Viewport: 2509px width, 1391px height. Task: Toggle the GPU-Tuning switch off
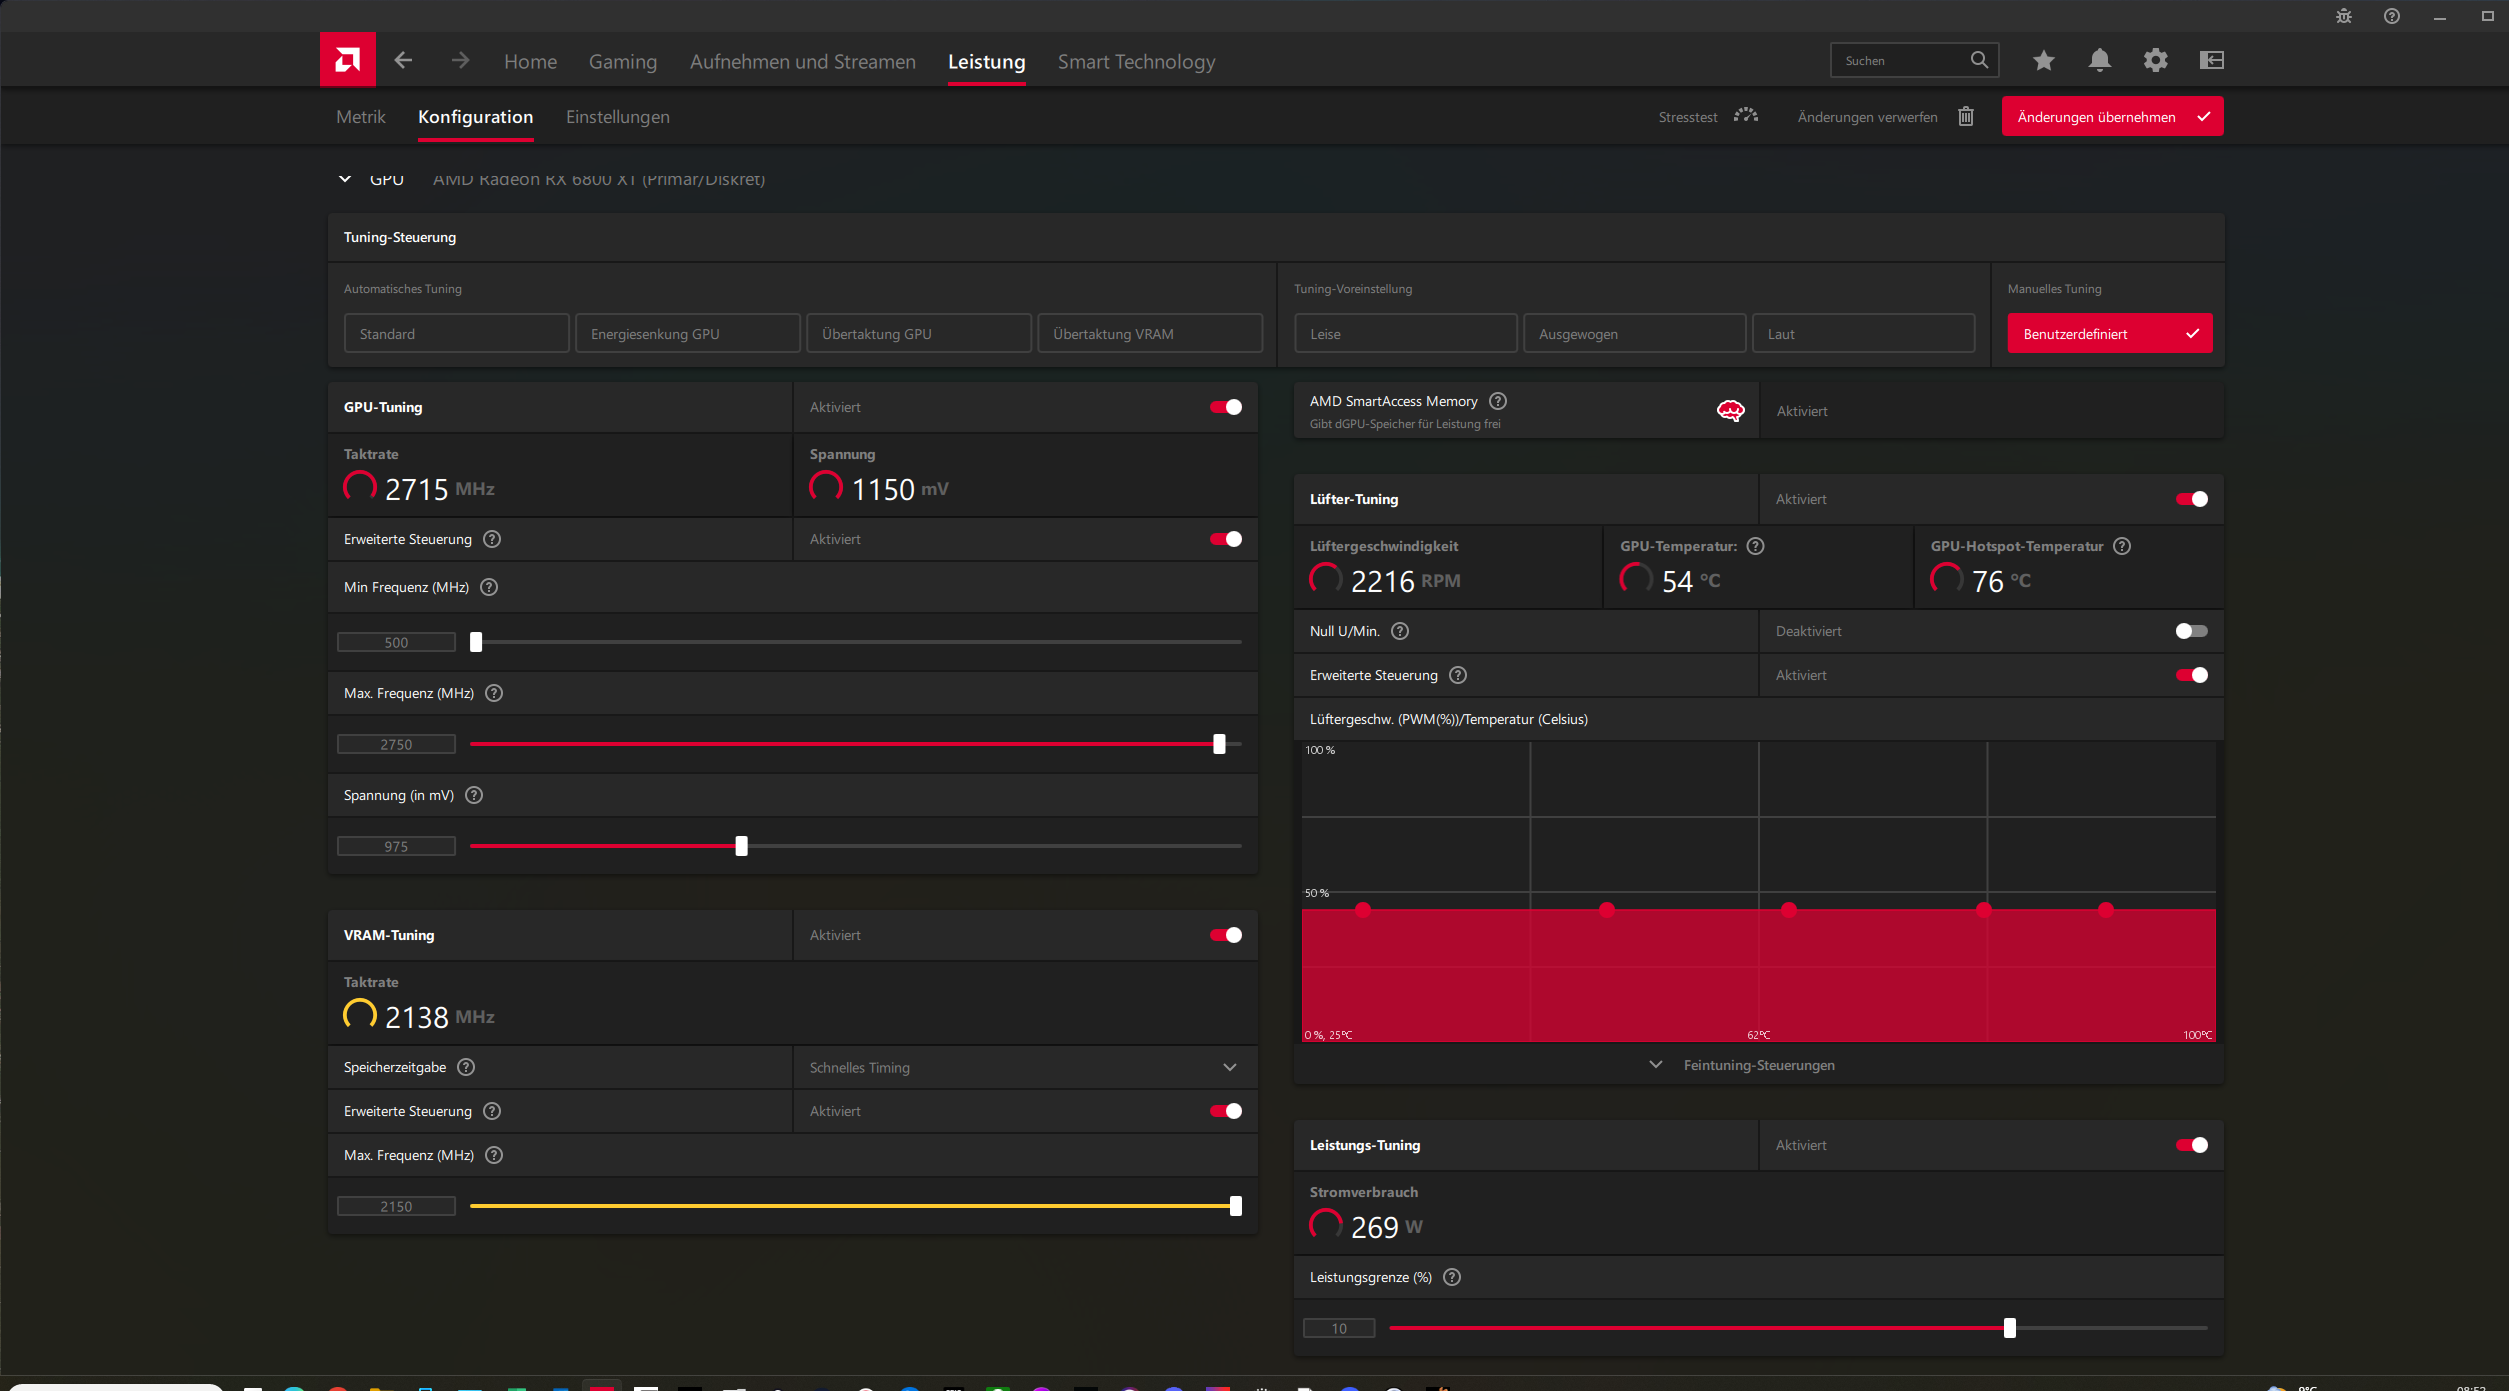coord(1226,407)
